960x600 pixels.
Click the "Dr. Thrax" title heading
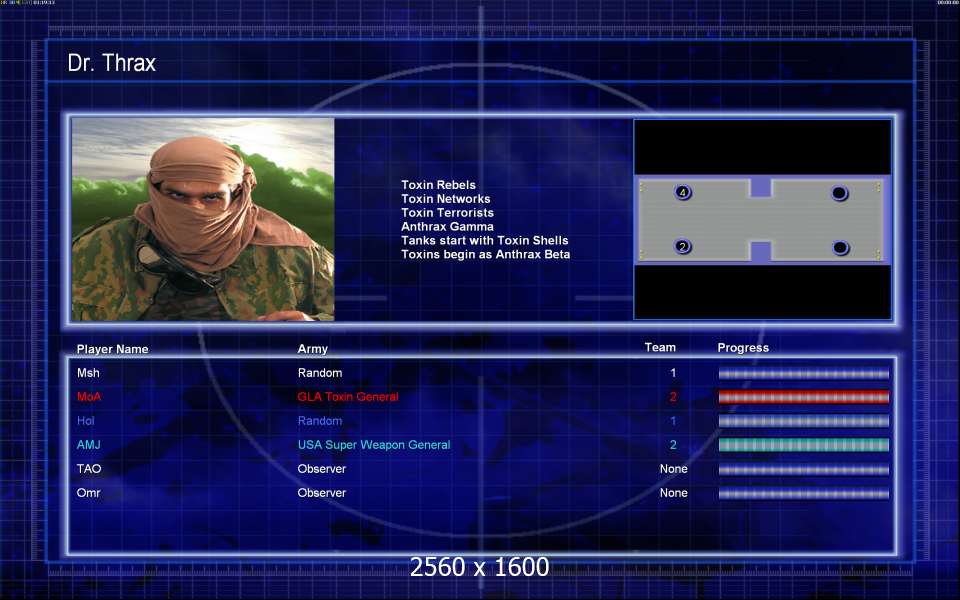pyautogui.click(x=111, y=63)
